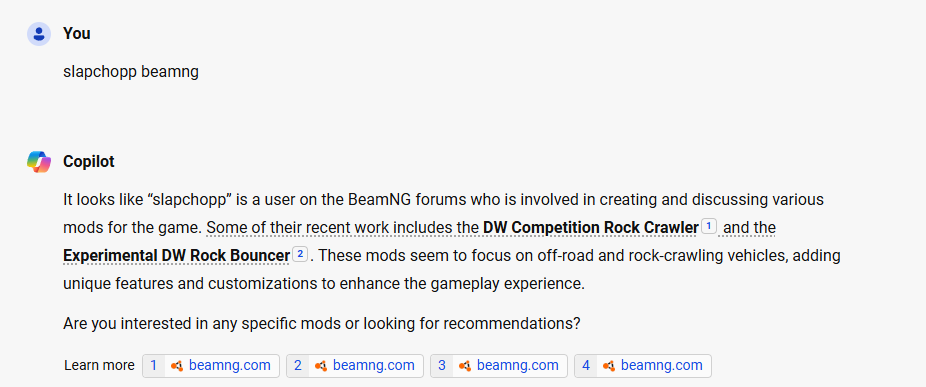Open the first beamng.com Learn more link

[211, 366]
